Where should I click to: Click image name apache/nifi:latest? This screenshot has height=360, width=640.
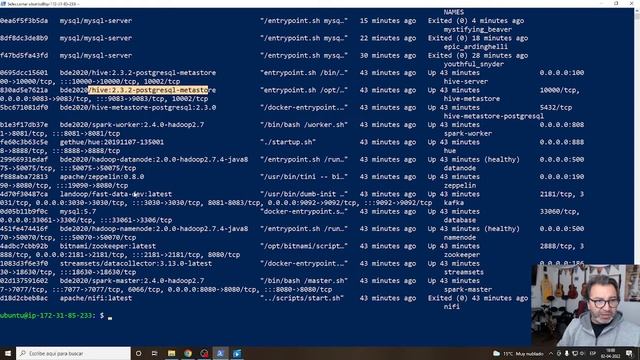click(96, 298)
